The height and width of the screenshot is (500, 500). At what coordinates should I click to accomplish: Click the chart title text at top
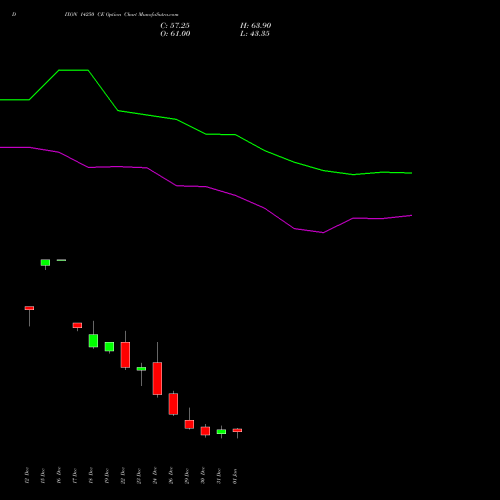coord(122,15)
